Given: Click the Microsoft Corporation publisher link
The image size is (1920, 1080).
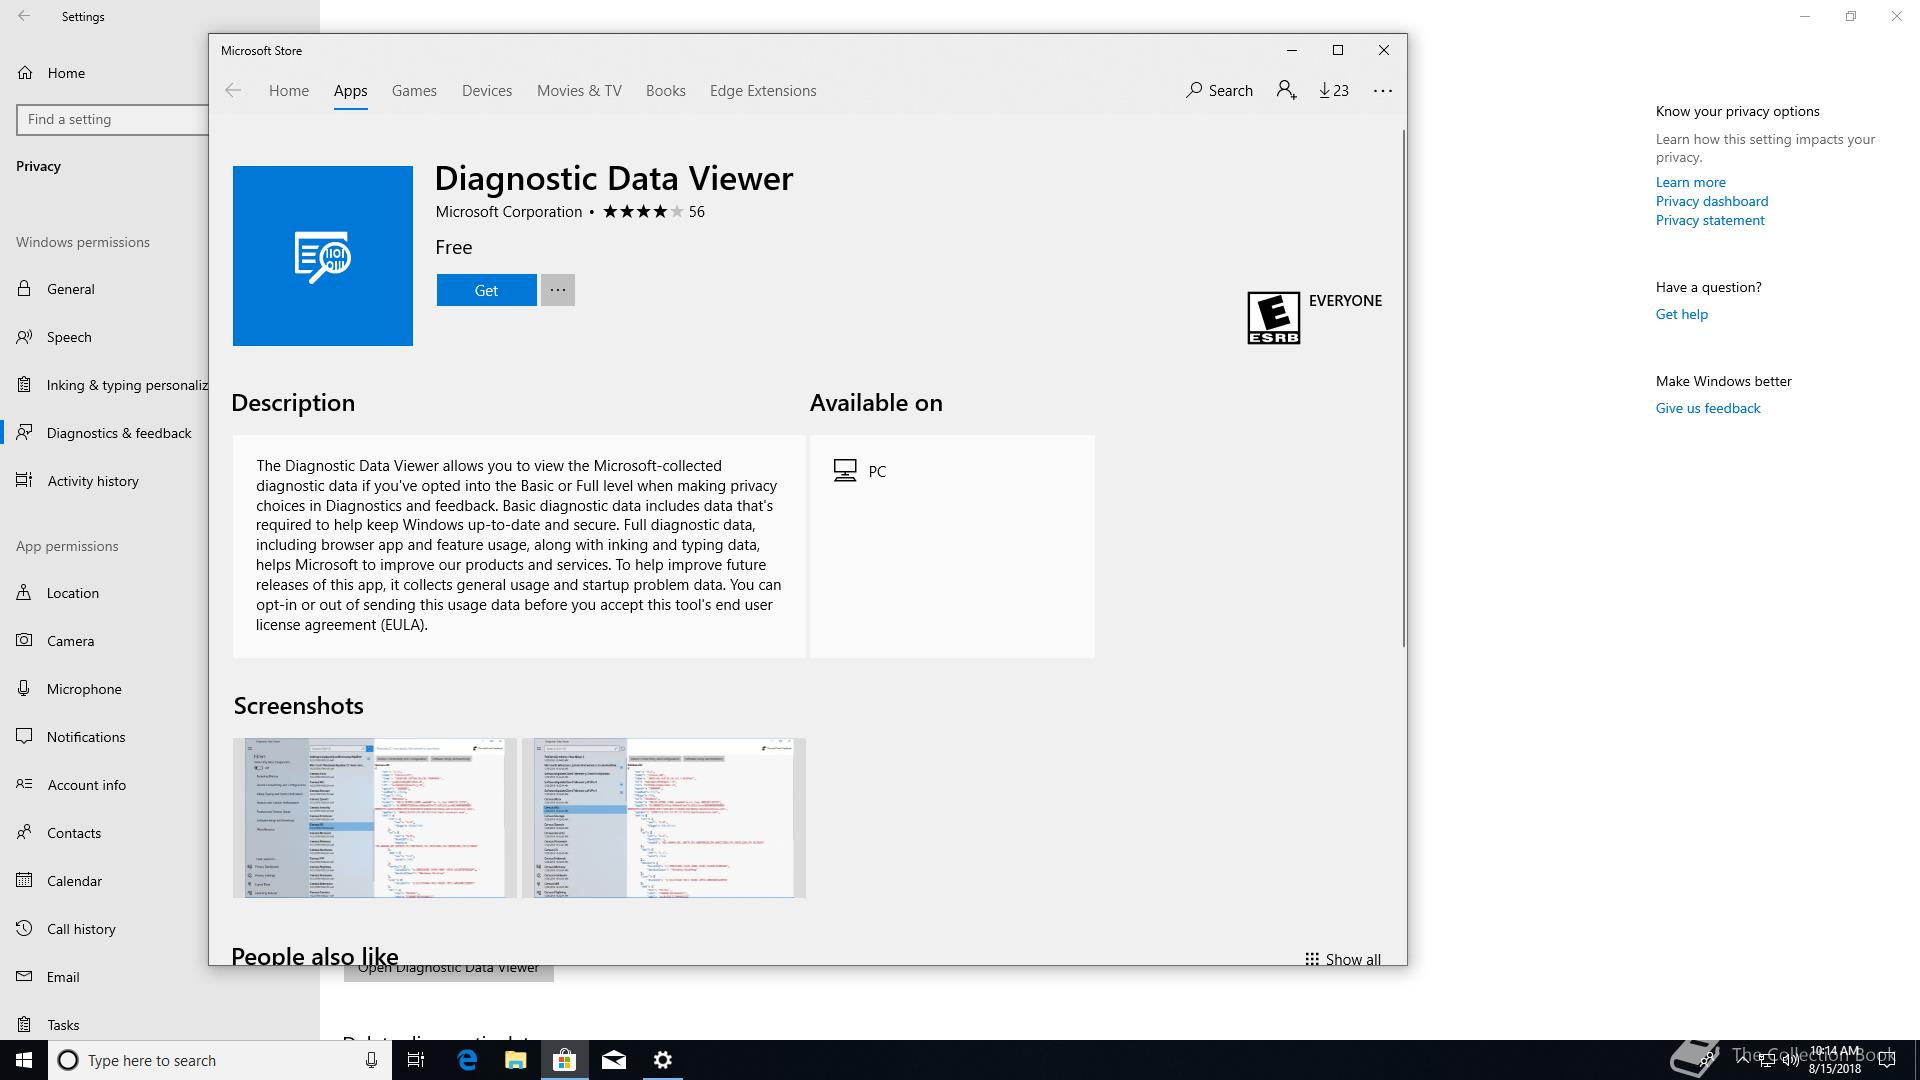Looking at the screenshot, I should pyautogui.click(x=509, y=212).
